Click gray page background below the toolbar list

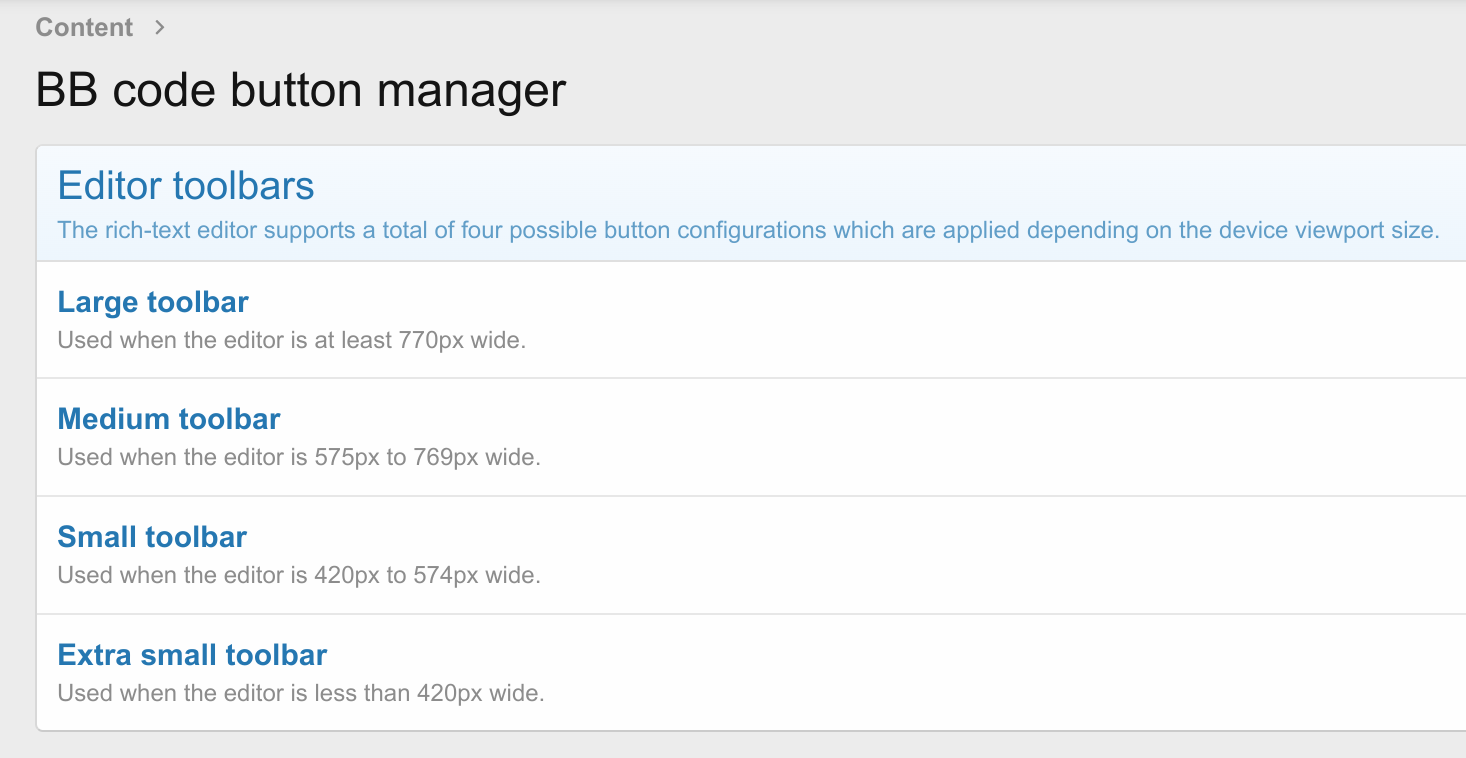700,746
